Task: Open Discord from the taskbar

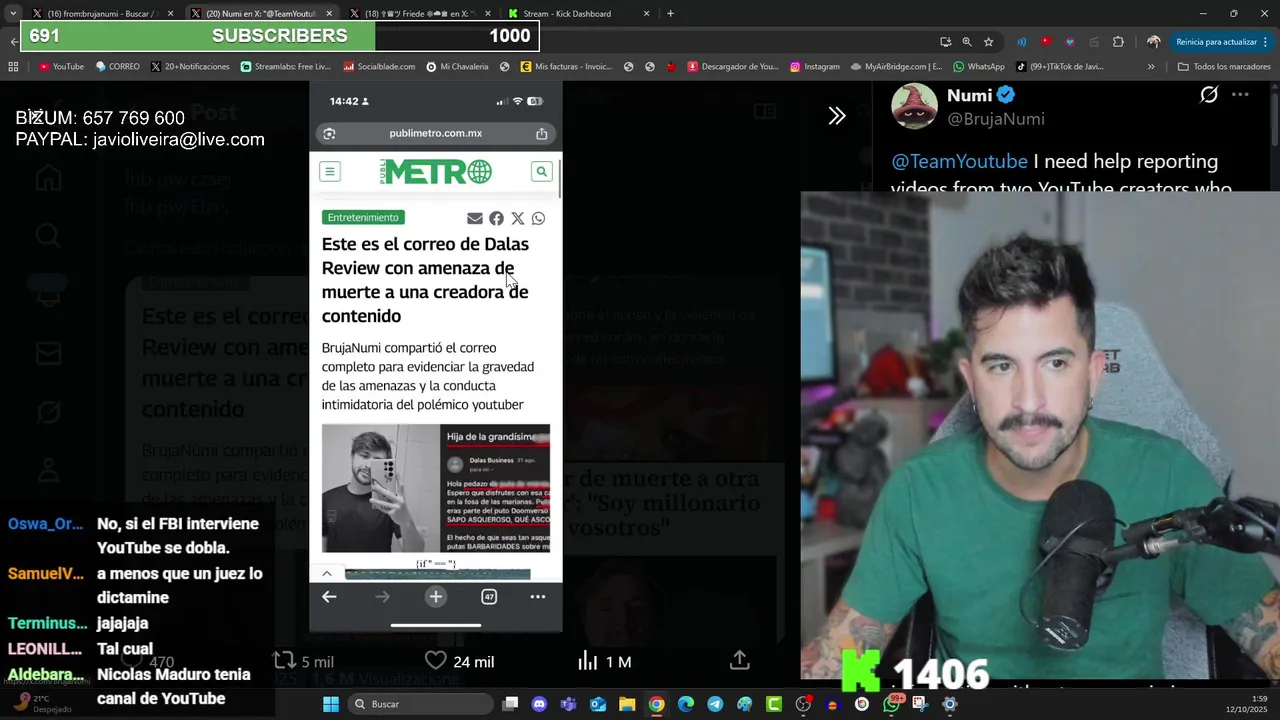Action: point(539,704)
